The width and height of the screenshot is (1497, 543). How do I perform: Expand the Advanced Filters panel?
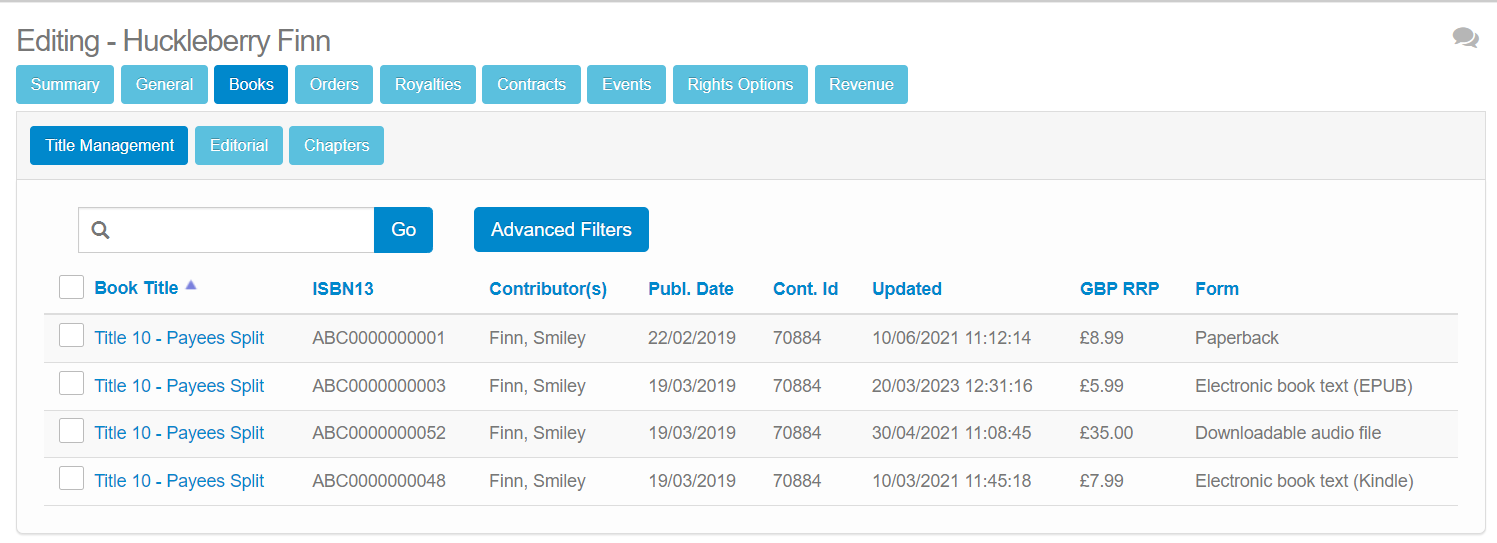pos(561,230)
